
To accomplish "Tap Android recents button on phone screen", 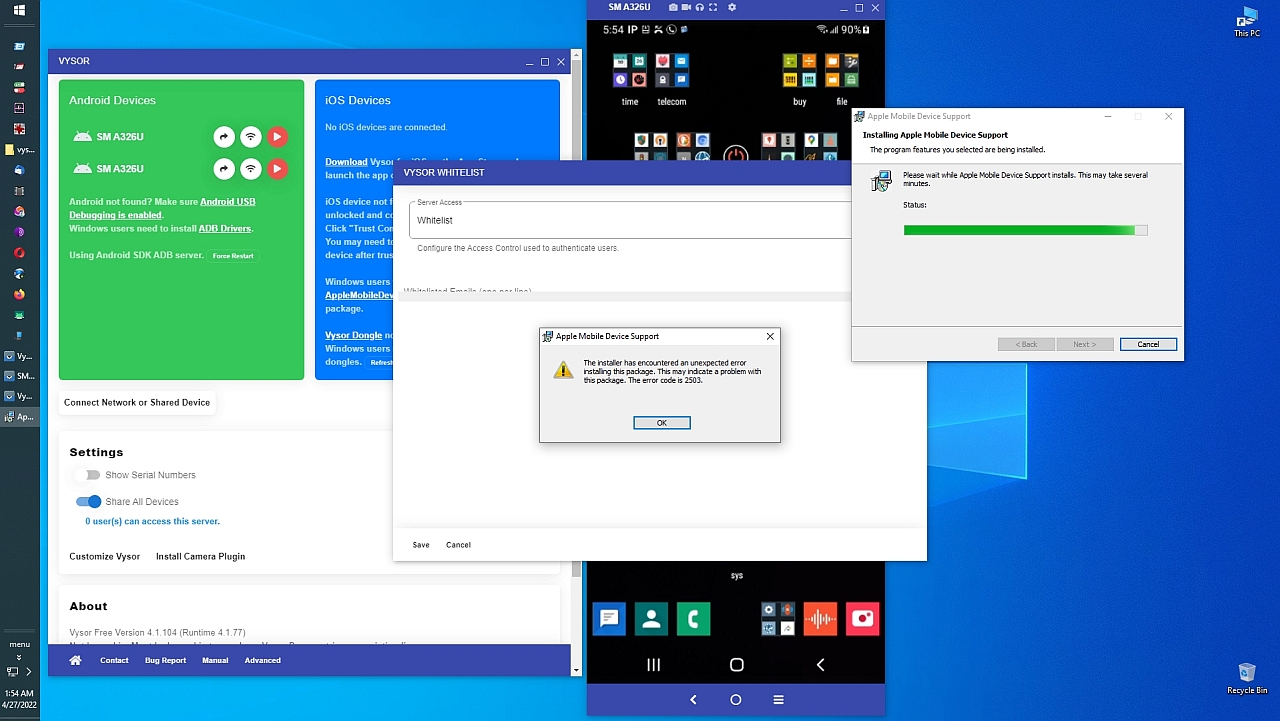I will (x=654, y=665).
